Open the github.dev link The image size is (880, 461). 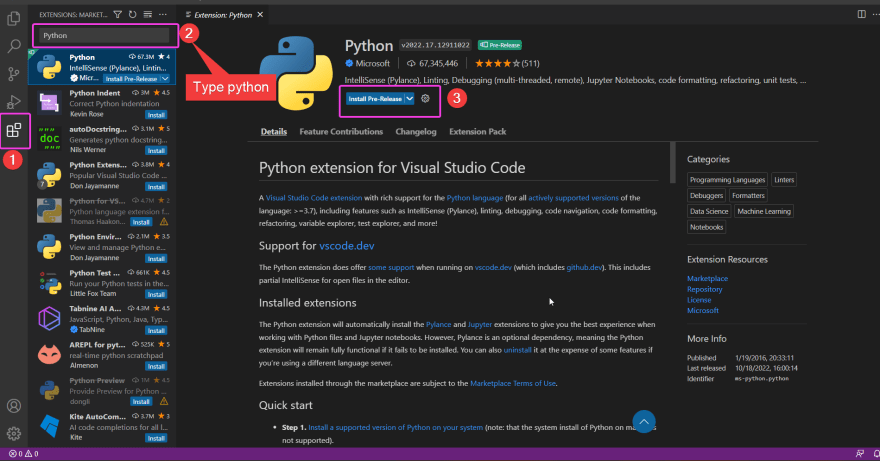[584, 267]
